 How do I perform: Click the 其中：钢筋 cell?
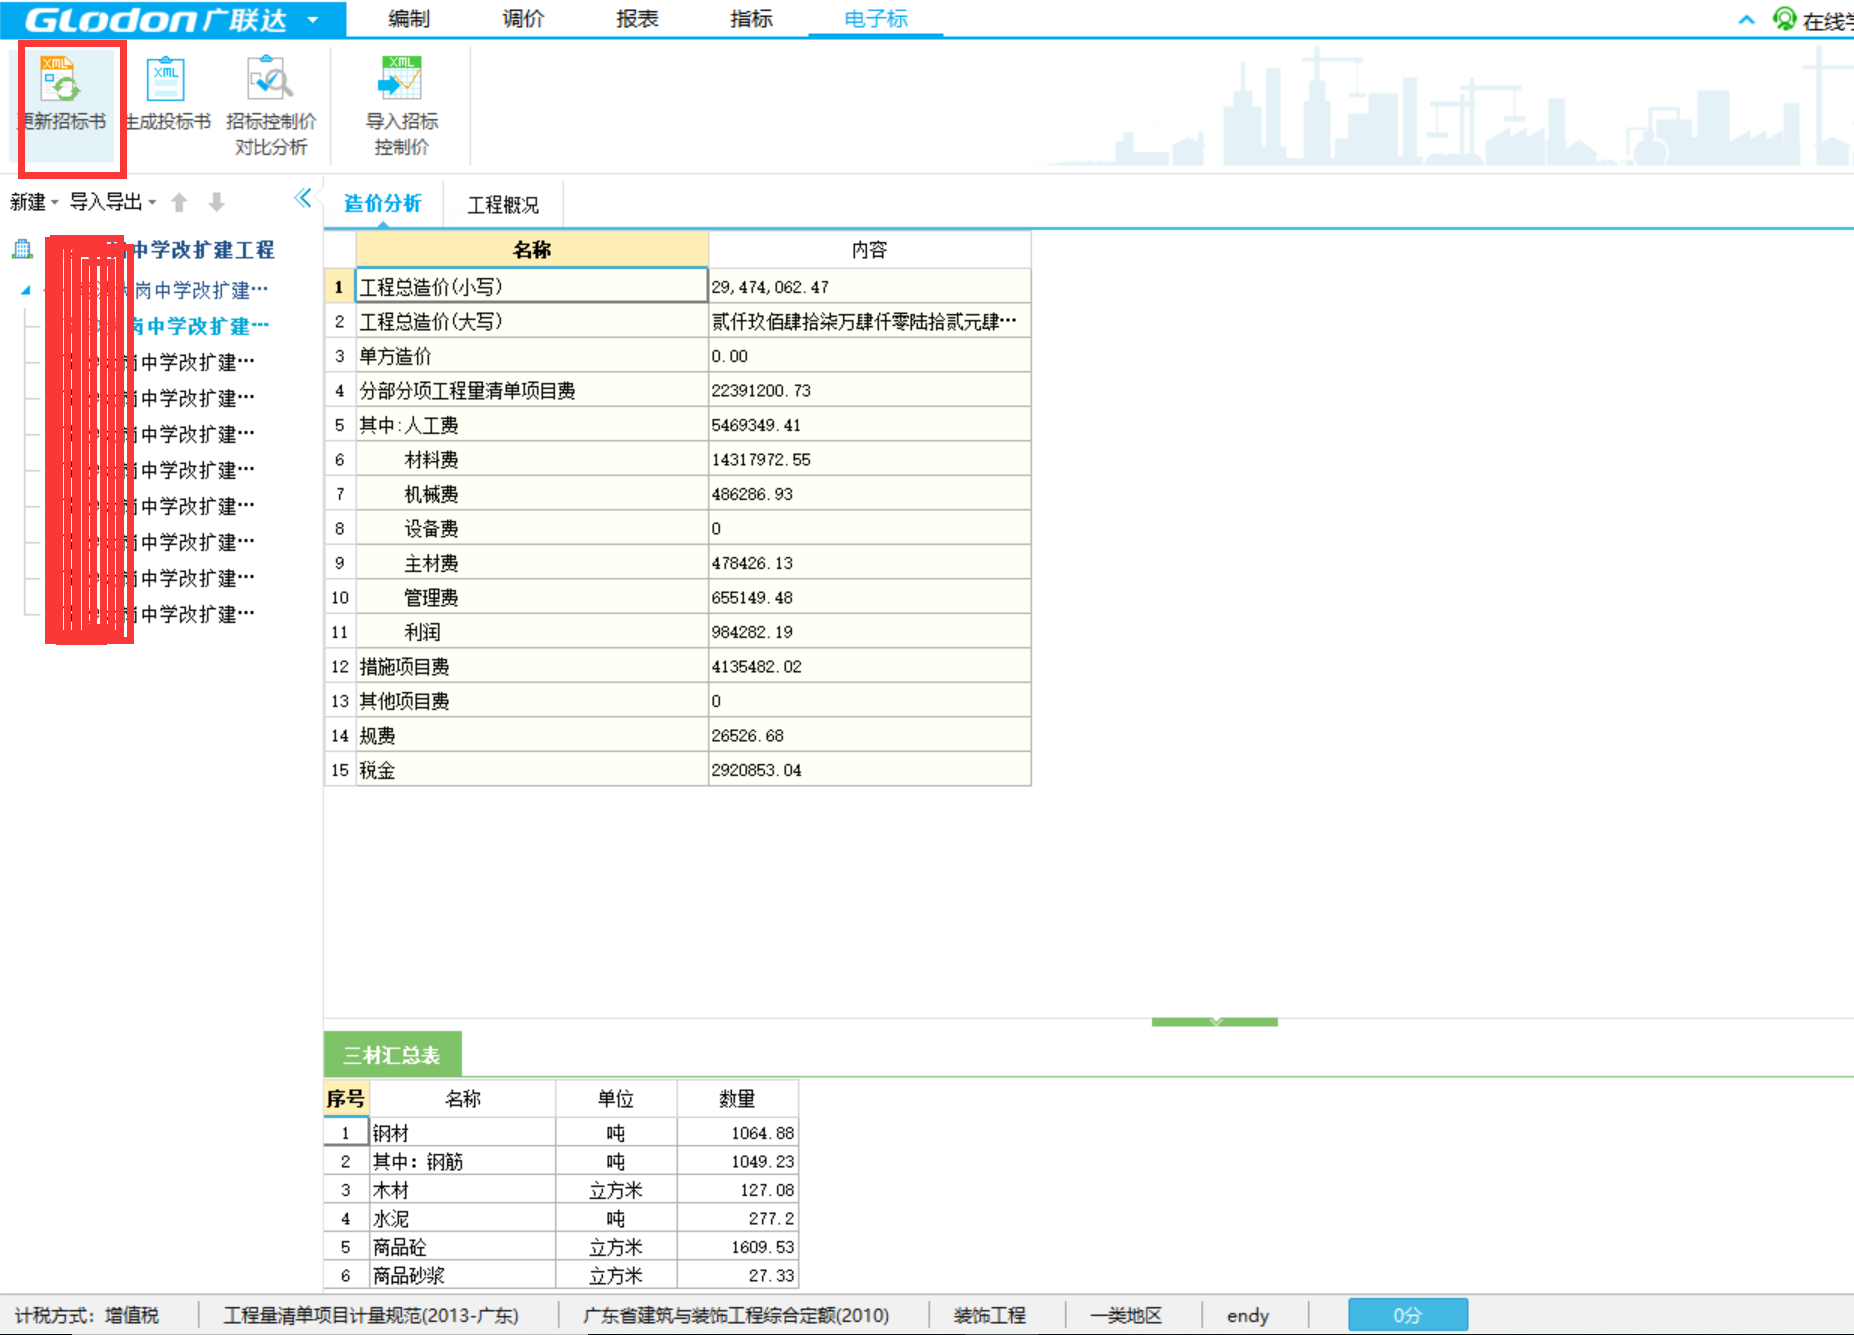[462, 1161]
